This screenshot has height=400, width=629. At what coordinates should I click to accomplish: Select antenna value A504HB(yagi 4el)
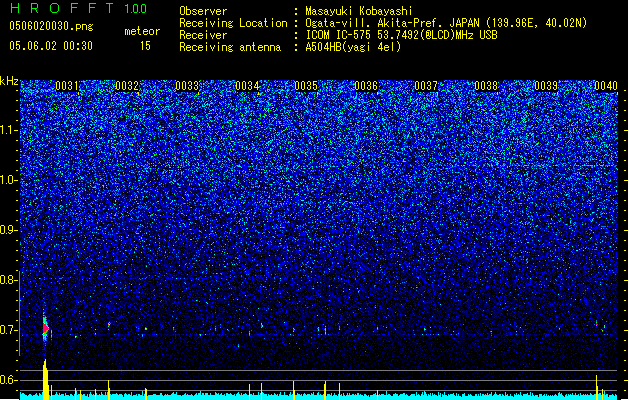tap(353, 47)
